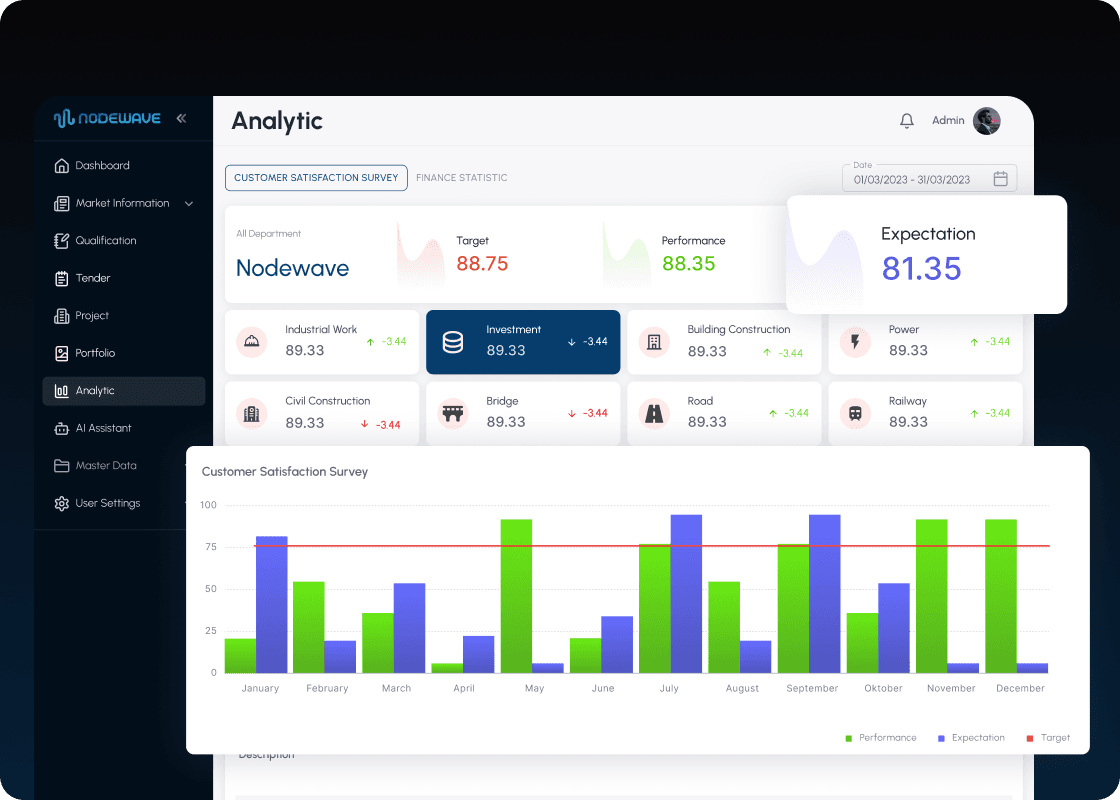Viewport: 1120px width, 800px height.
Task: Click the Admin username label
Action: pos(948,121)
